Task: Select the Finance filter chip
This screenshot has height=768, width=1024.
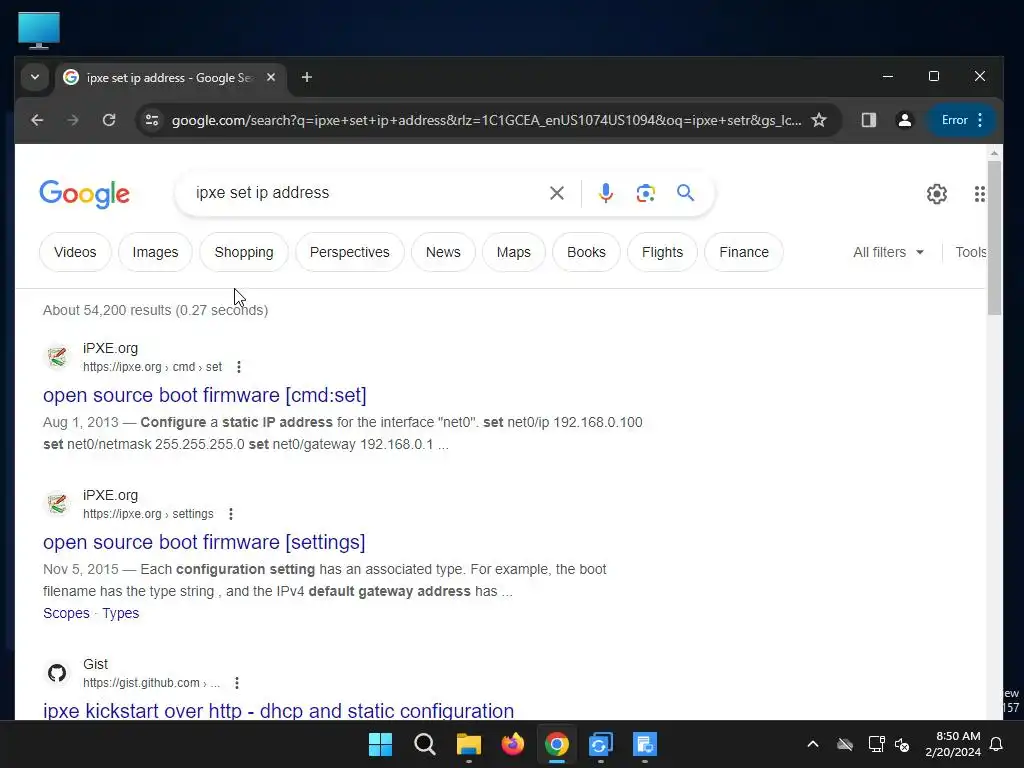Action: pos(744,252)
